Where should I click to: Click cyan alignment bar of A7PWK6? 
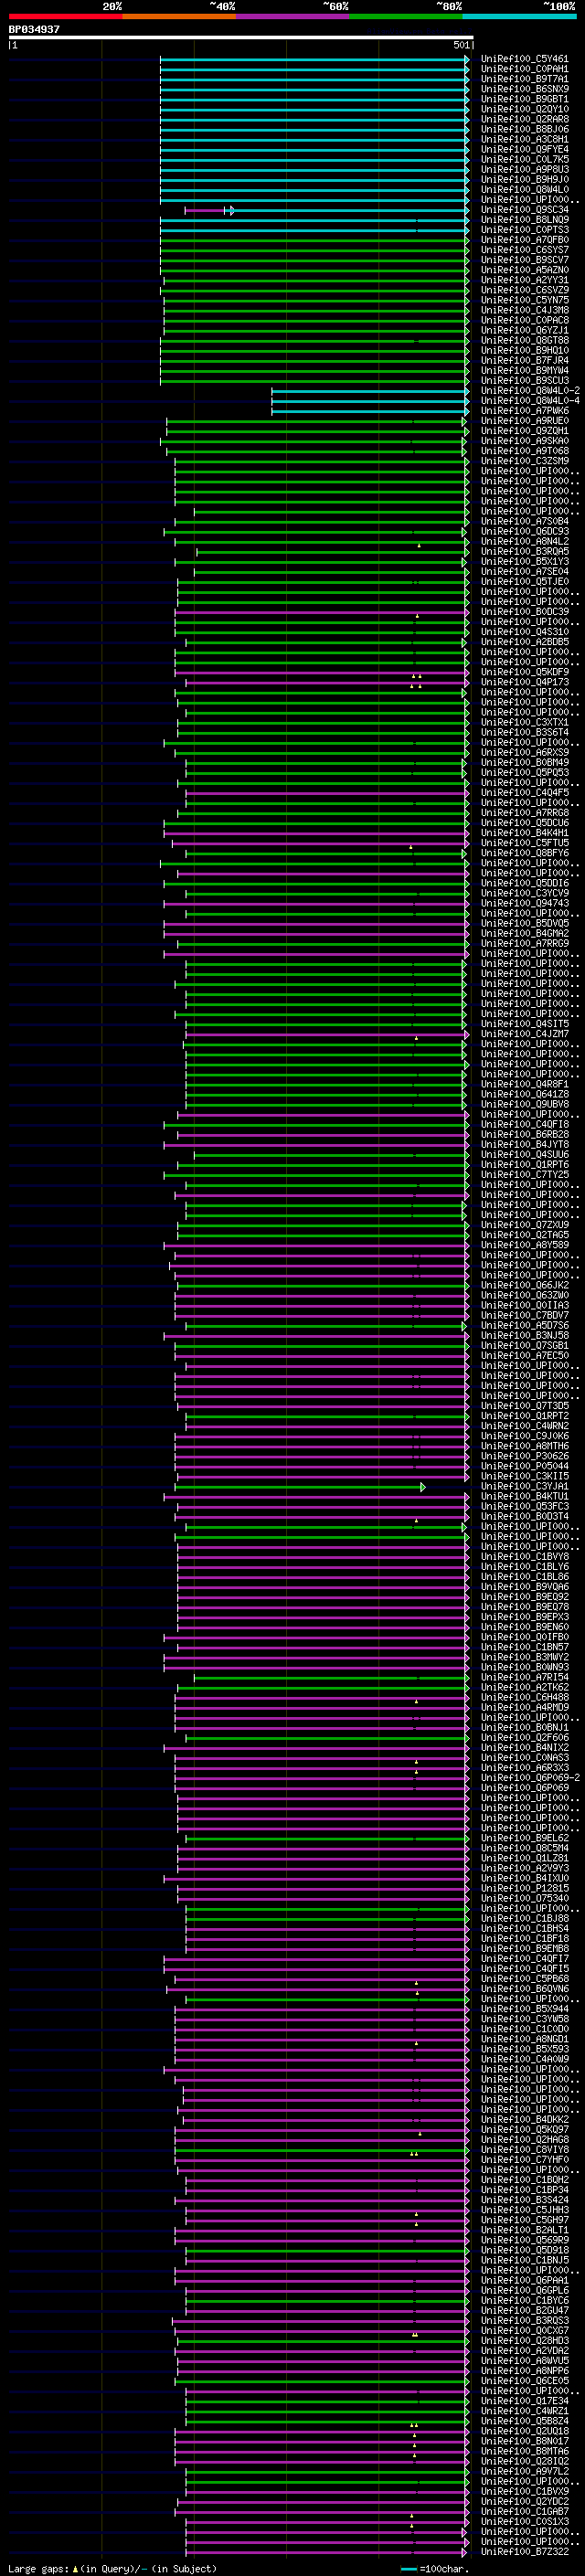coord(370,411)
